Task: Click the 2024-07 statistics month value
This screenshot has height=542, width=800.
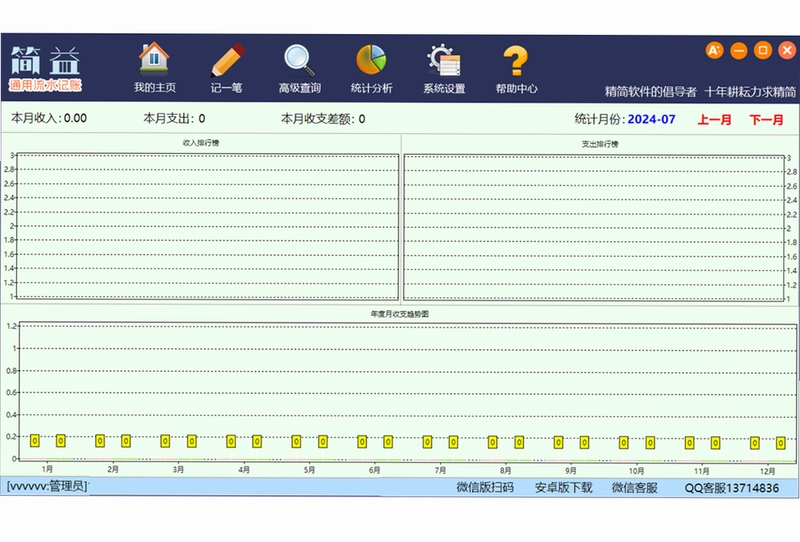Action: (651, 119)
